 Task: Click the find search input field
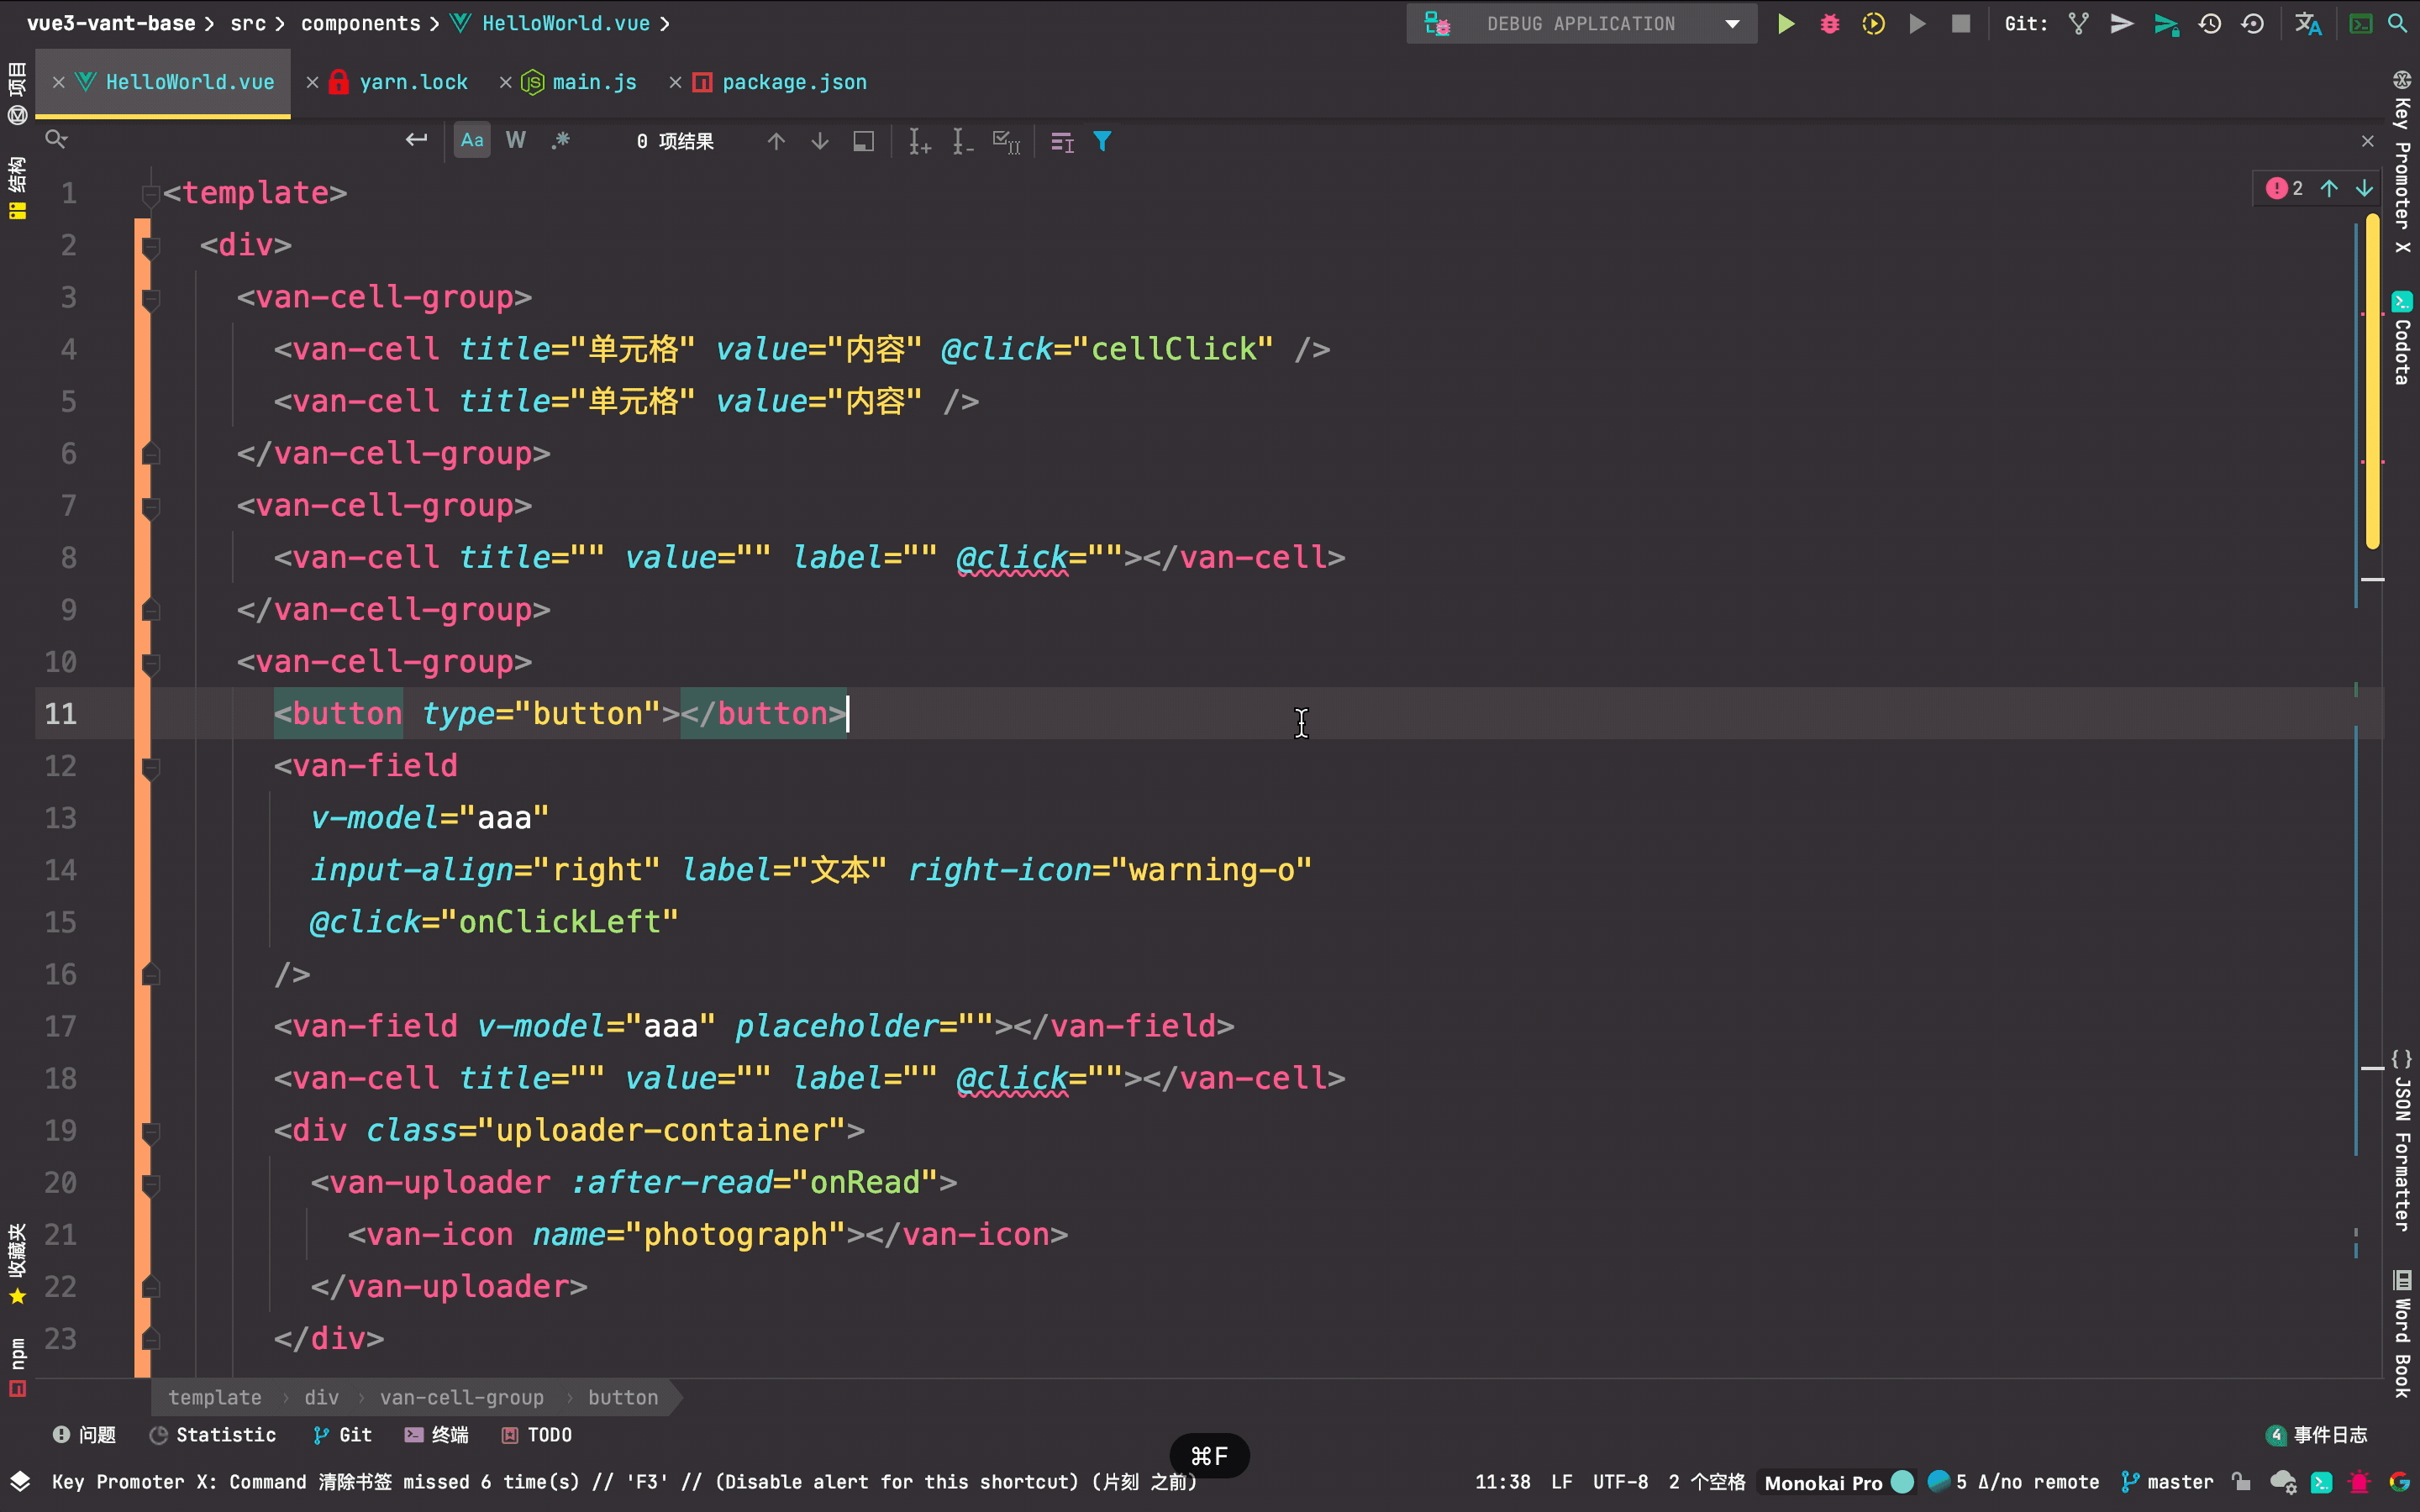coord(230,141)
